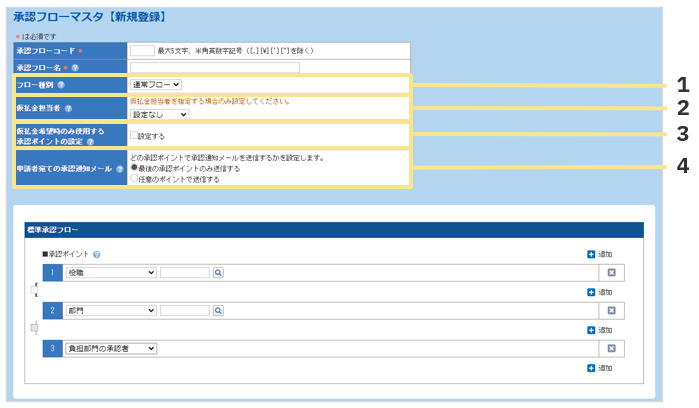The image size is (699, 408).
Task: Show help for 申請者宛ての承認通知メール
Action: [x=120, y=169]
